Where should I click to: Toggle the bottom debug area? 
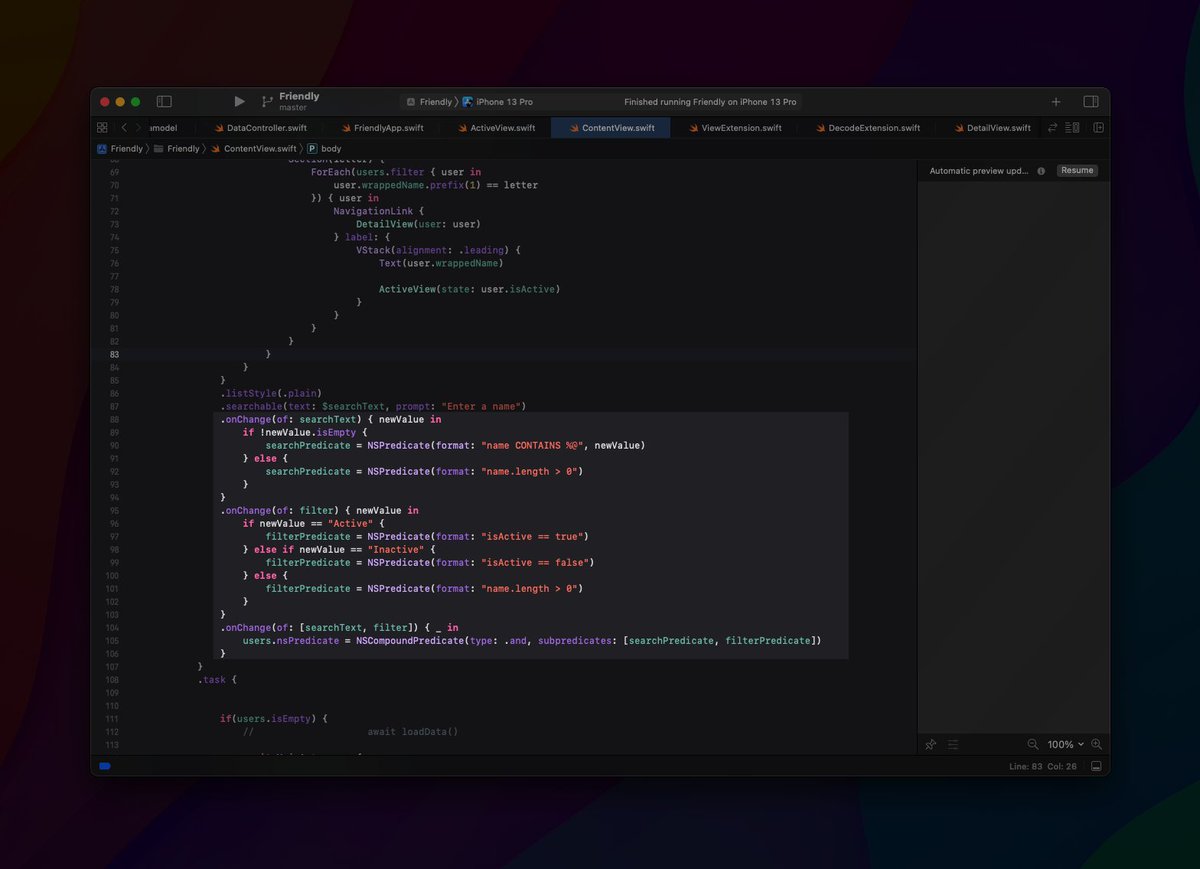1096,766
